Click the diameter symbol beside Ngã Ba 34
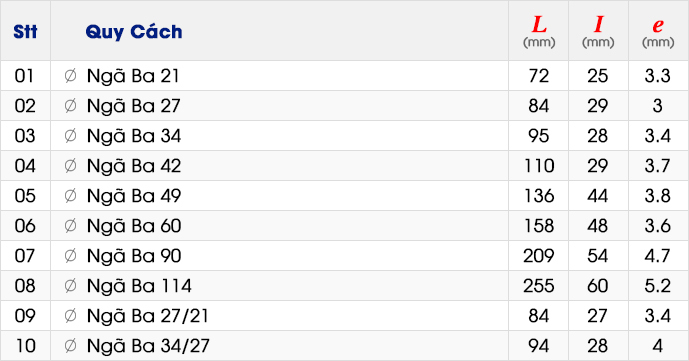The width and height of the screenshot is (689, 361). (x=70, y=136)
